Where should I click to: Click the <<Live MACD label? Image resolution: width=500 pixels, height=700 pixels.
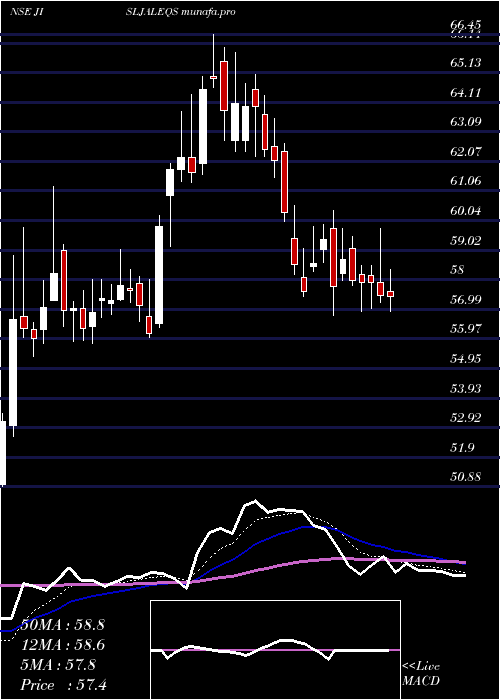421,674
